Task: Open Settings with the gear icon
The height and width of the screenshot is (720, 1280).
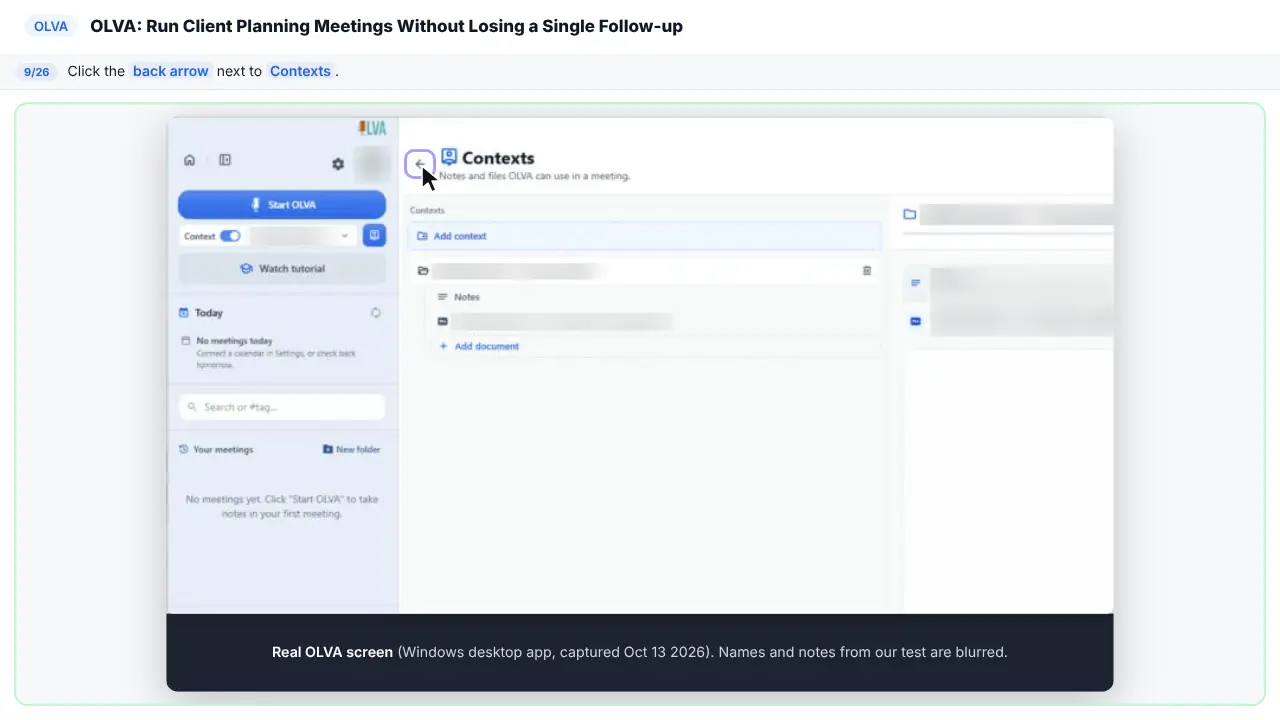Action: 338,164
